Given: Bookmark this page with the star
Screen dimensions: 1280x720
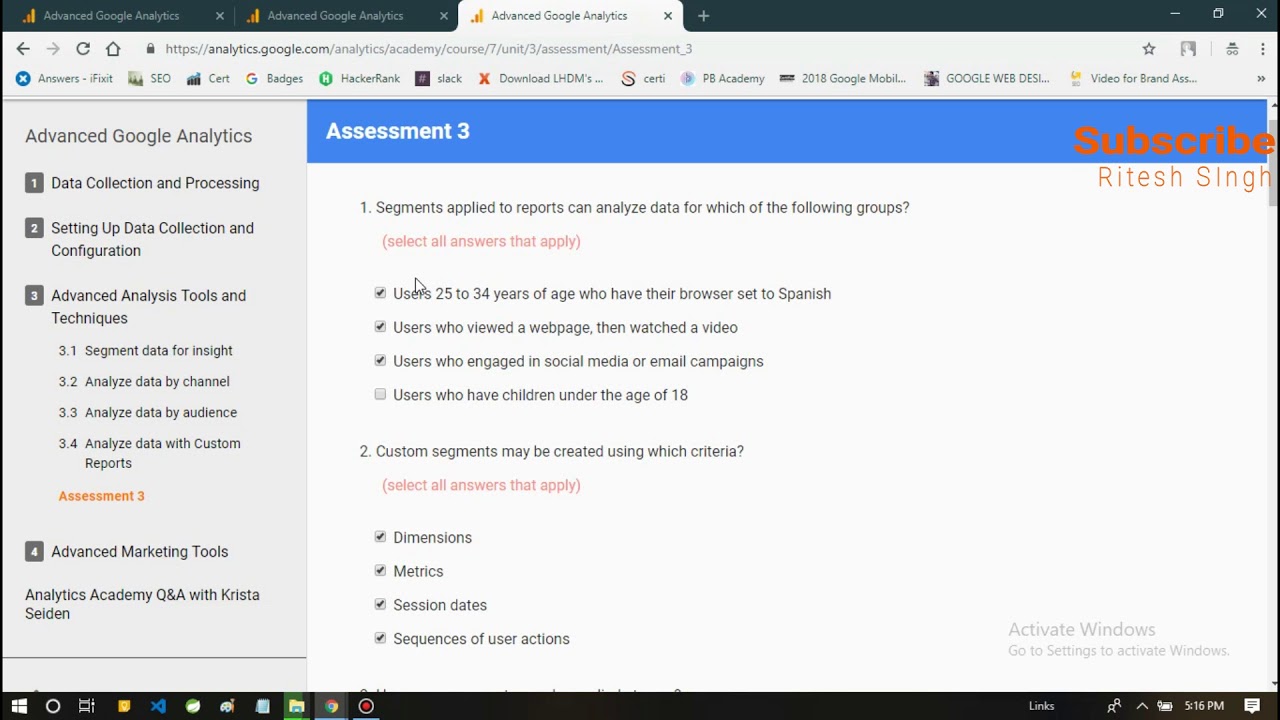Looking at the screenshot, I should tap(1149, 48).
